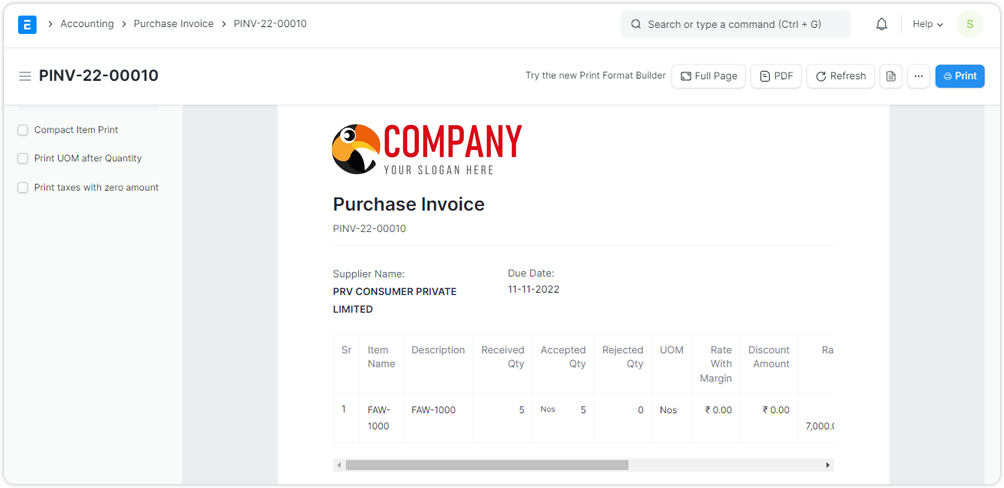
Task: Click the PINV-22-00010 text under heading
Action: [x=369, y=228]
